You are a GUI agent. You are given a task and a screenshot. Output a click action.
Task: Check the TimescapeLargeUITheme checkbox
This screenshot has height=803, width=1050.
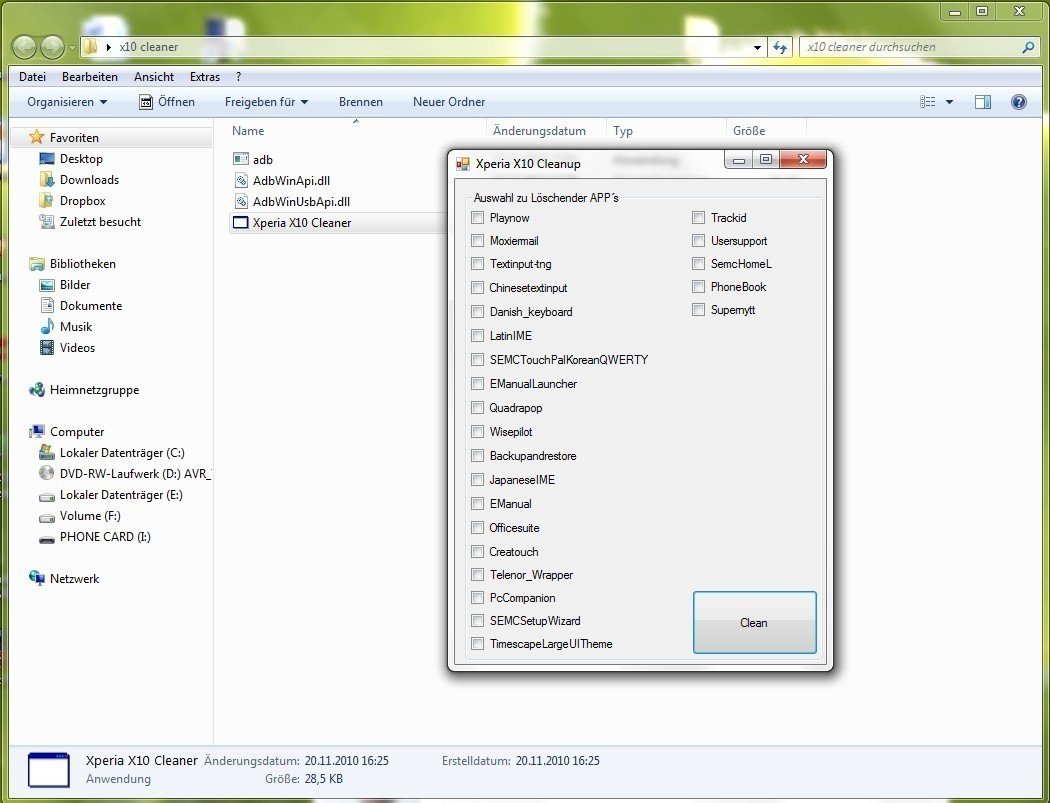click(x=477, y=644)
